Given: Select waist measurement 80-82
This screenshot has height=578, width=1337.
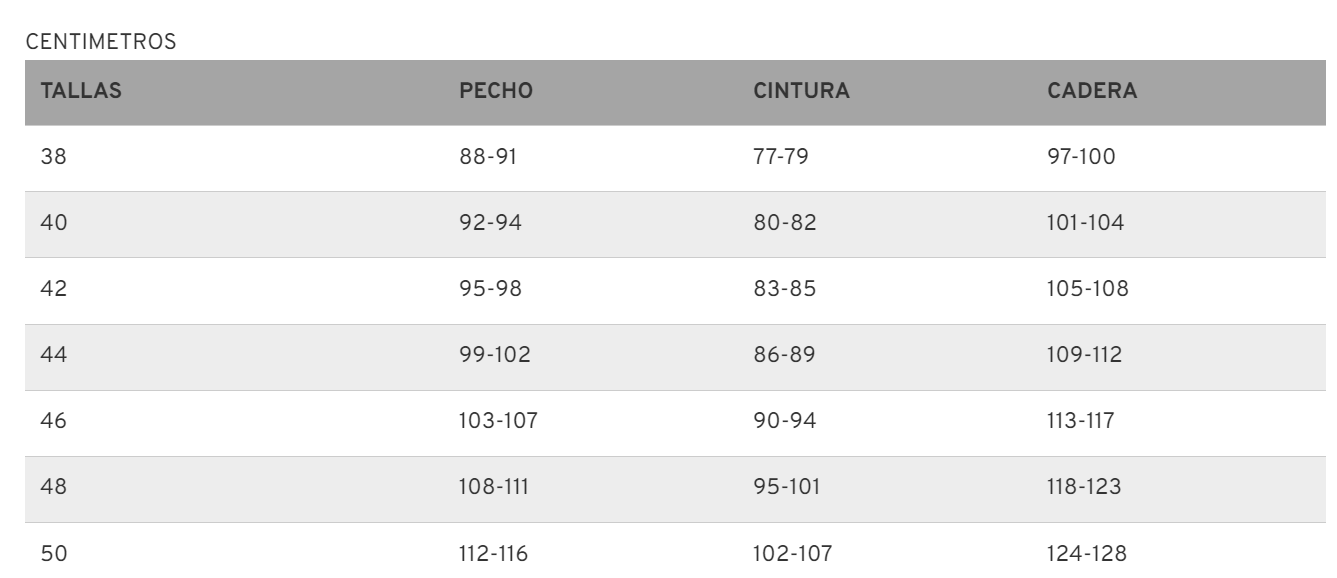Looking at the screenshot, I should click(x=784, y=224).
